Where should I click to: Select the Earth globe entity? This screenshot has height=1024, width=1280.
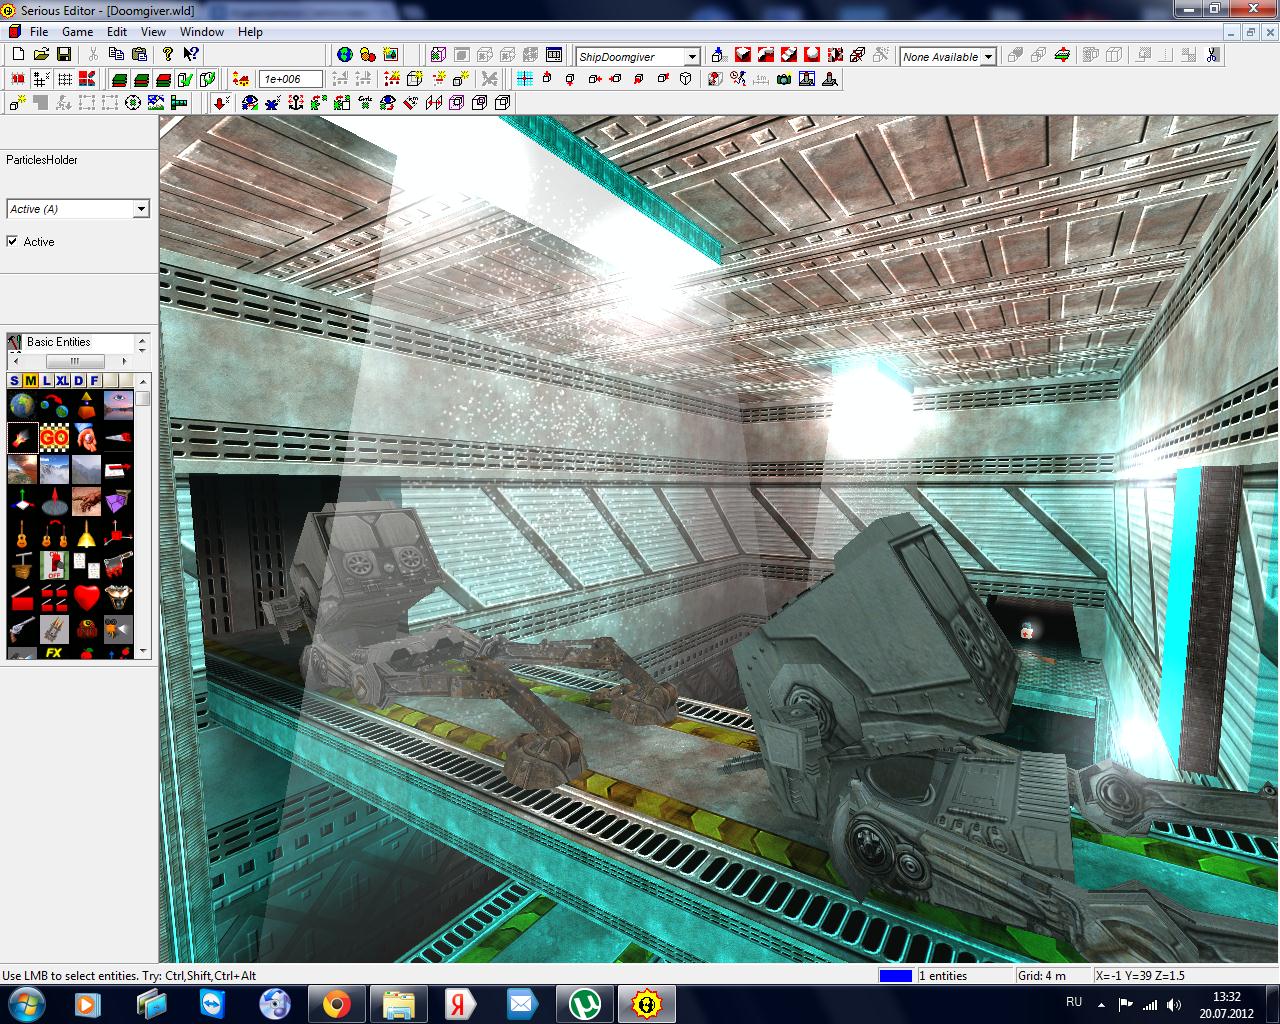click(22, 405)
